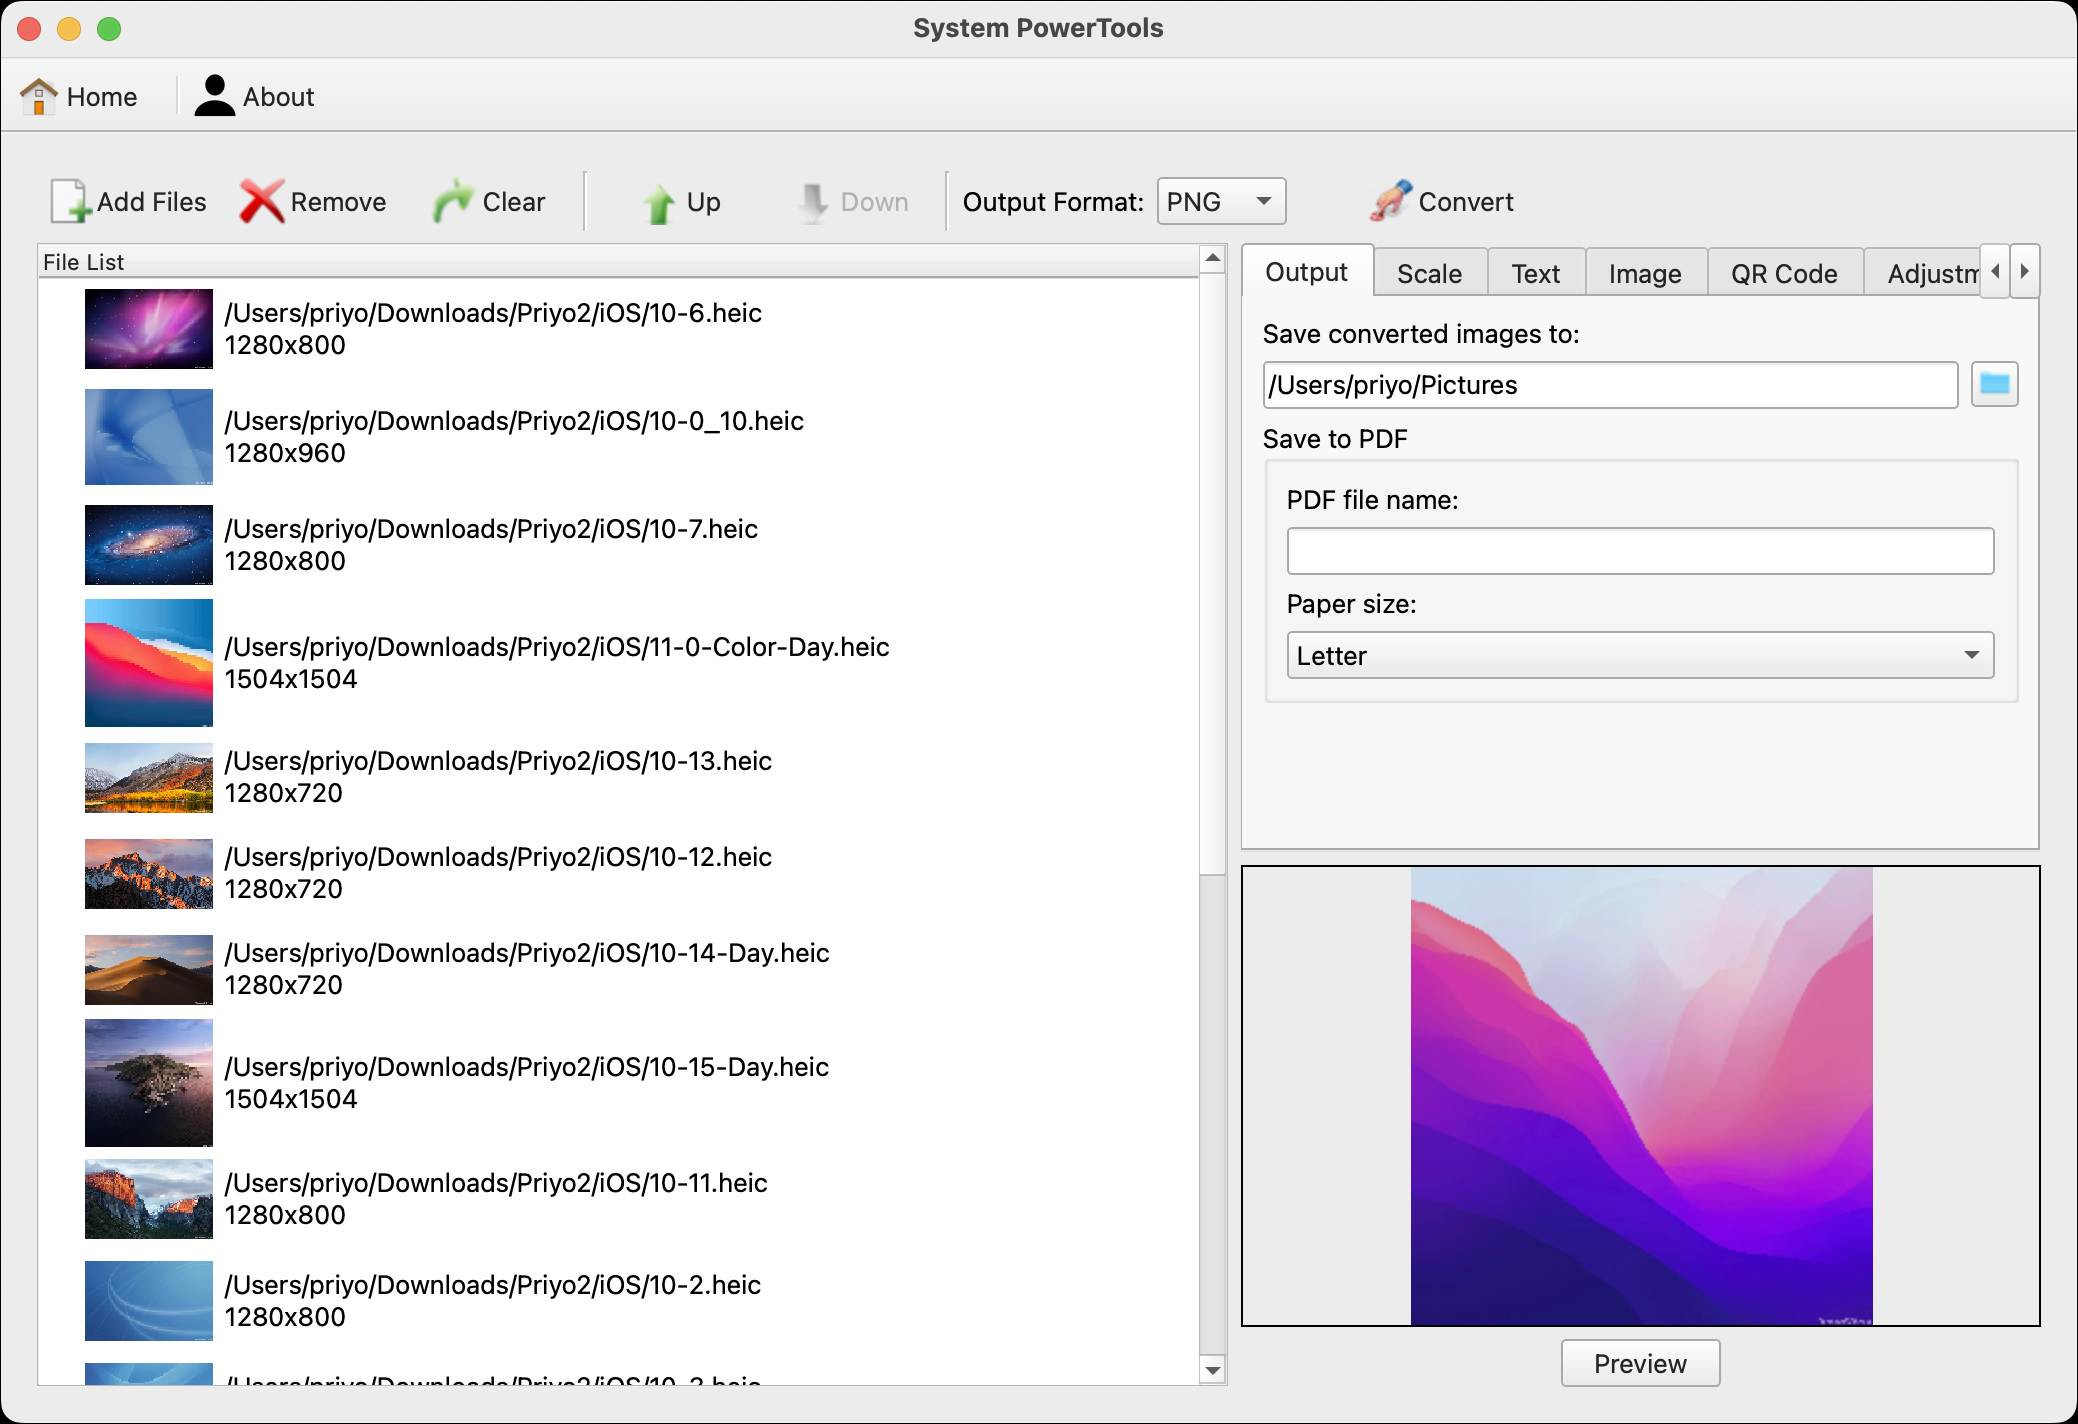Switch to the Scale tab
2078x1424 pixels.
[1427, 272]
